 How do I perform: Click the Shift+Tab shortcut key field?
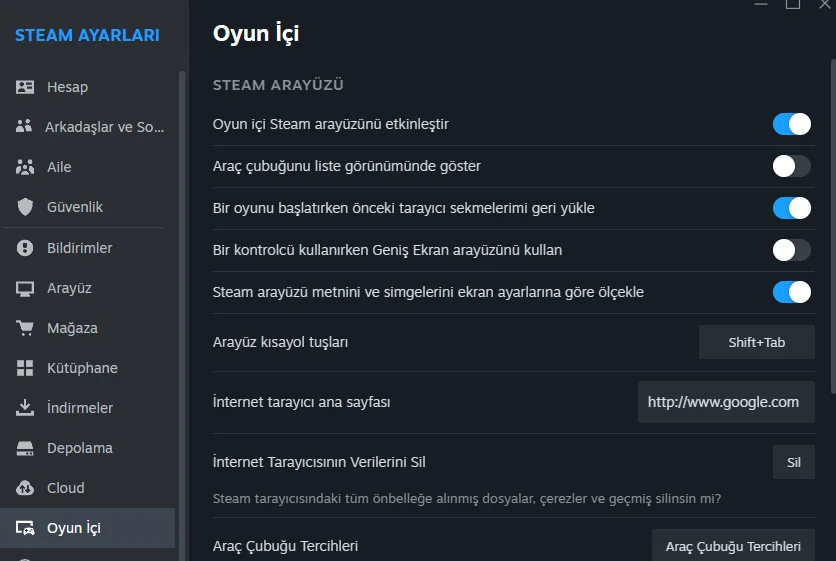tap(757, 342)
